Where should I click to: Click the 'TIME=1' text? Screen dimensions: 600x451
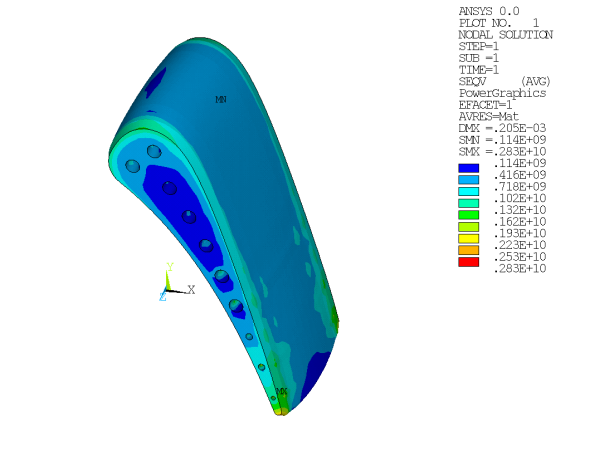tap(479, 70)
